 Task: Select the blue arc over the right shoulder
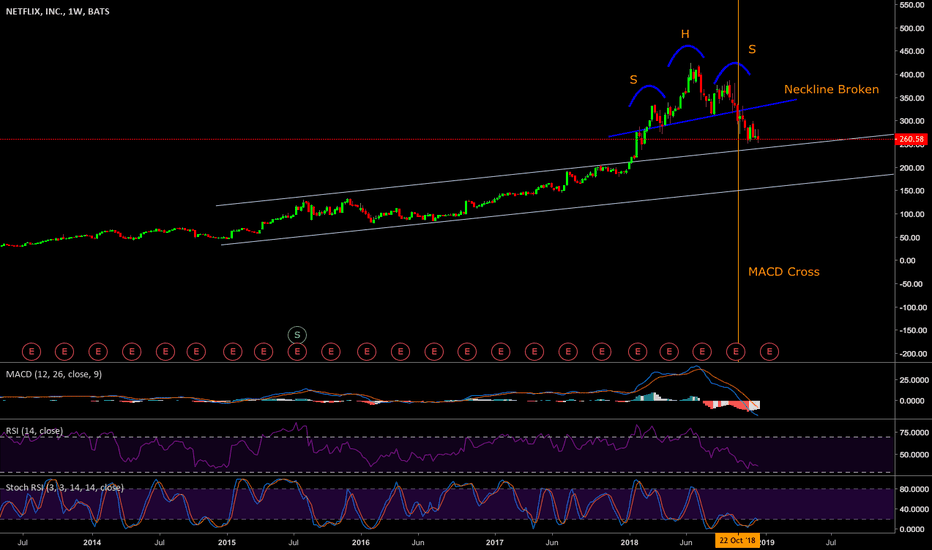(x=732, y=63)
